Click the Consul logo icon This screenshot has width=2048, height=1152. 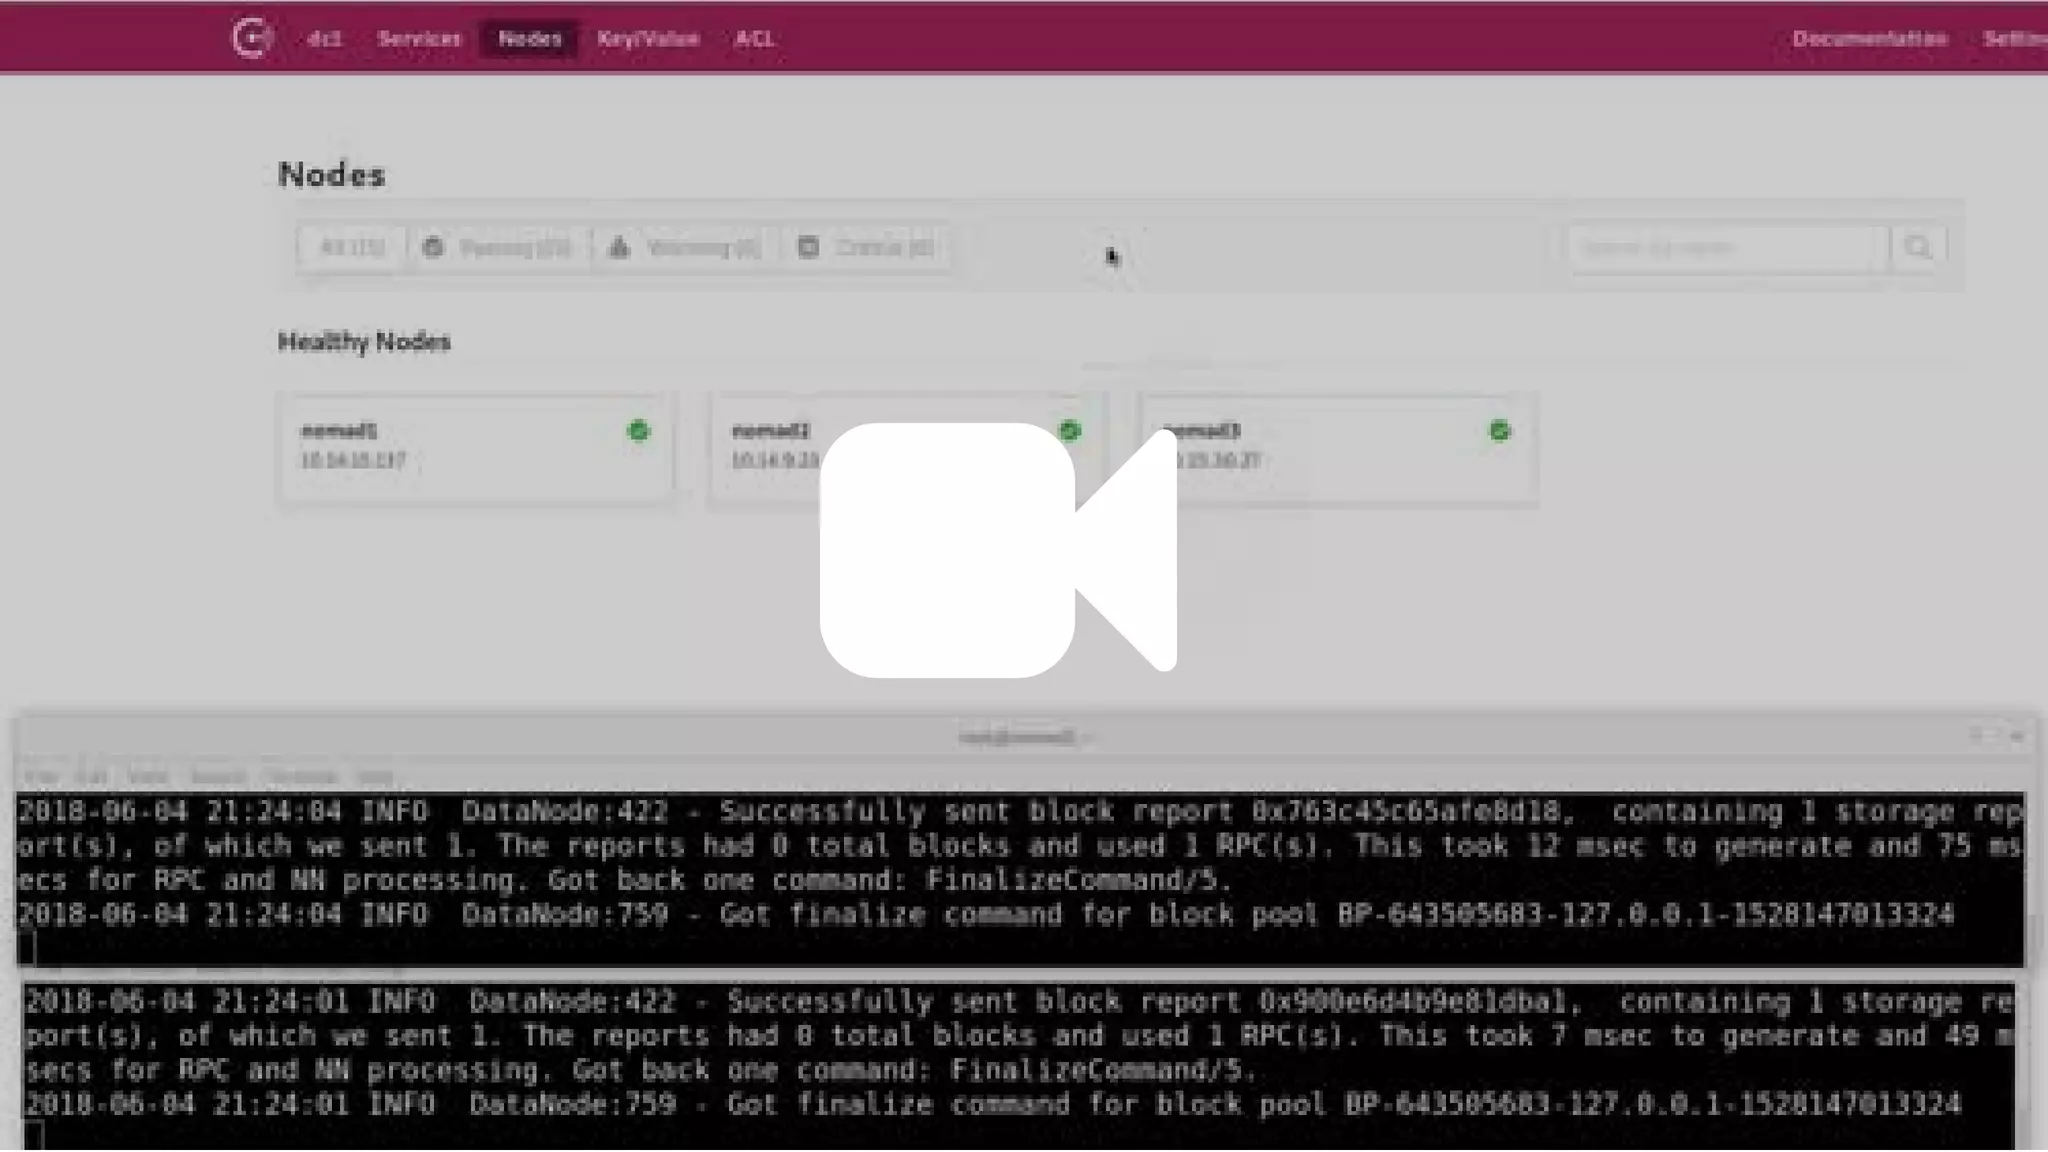[x=251, y=38]
